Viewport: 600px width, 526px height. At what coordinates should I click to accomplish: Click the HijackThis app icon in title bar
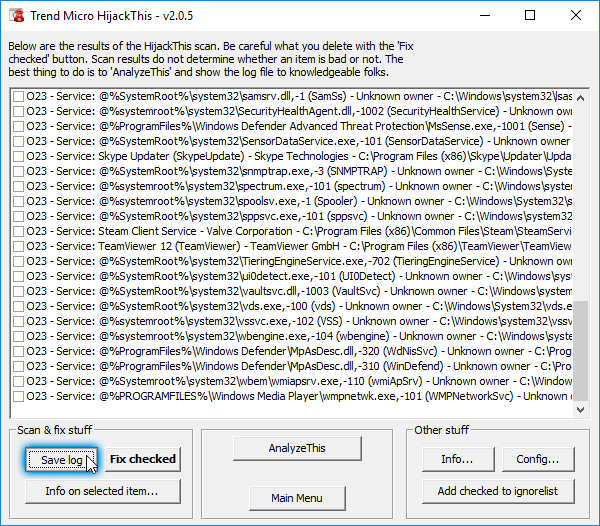(16, 16)
